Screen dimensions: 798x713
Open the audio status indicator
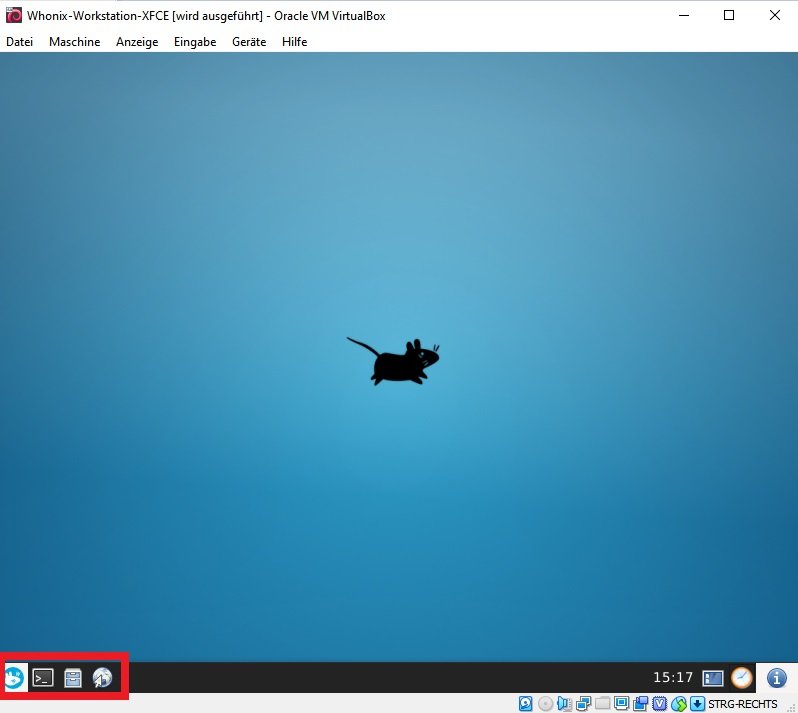(x=564, y=704)
